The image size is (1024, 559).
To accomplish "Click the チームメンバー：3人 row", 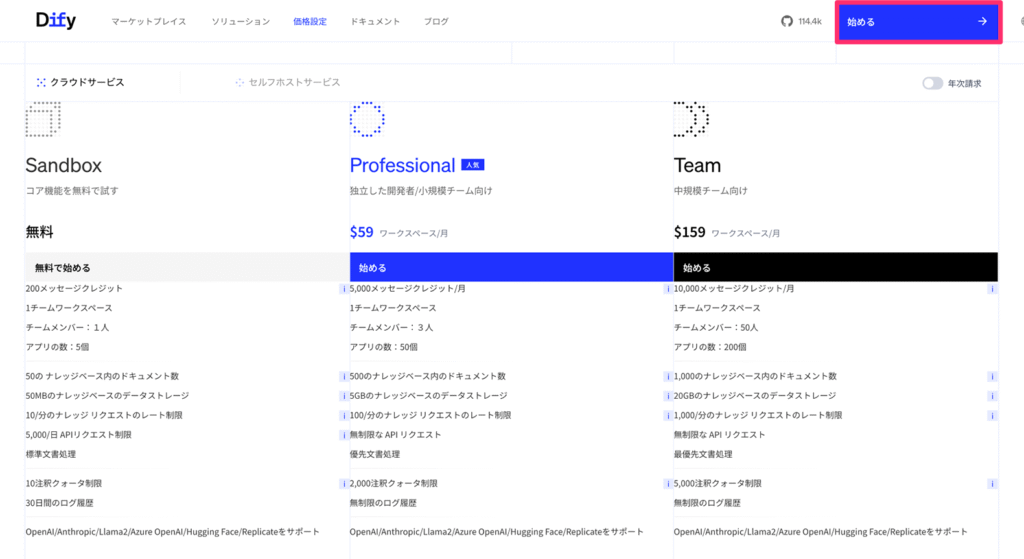I will [x=391, y=328].
